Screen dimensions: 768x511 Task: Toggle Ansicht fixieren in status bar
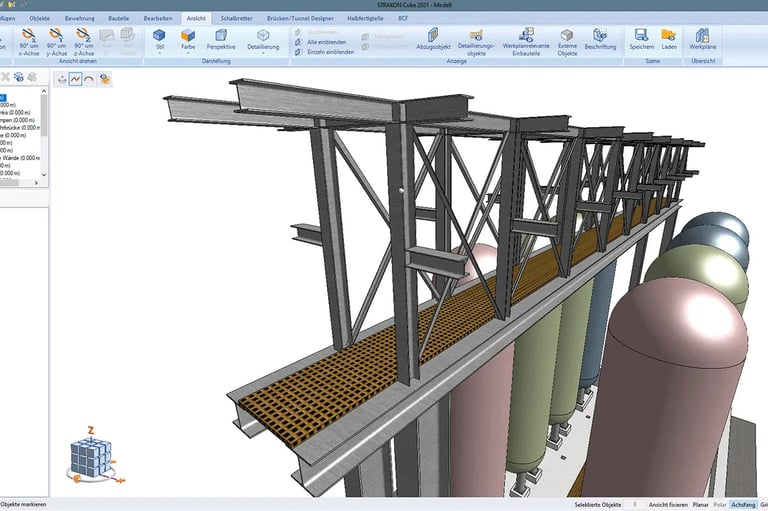pos(668,505)
